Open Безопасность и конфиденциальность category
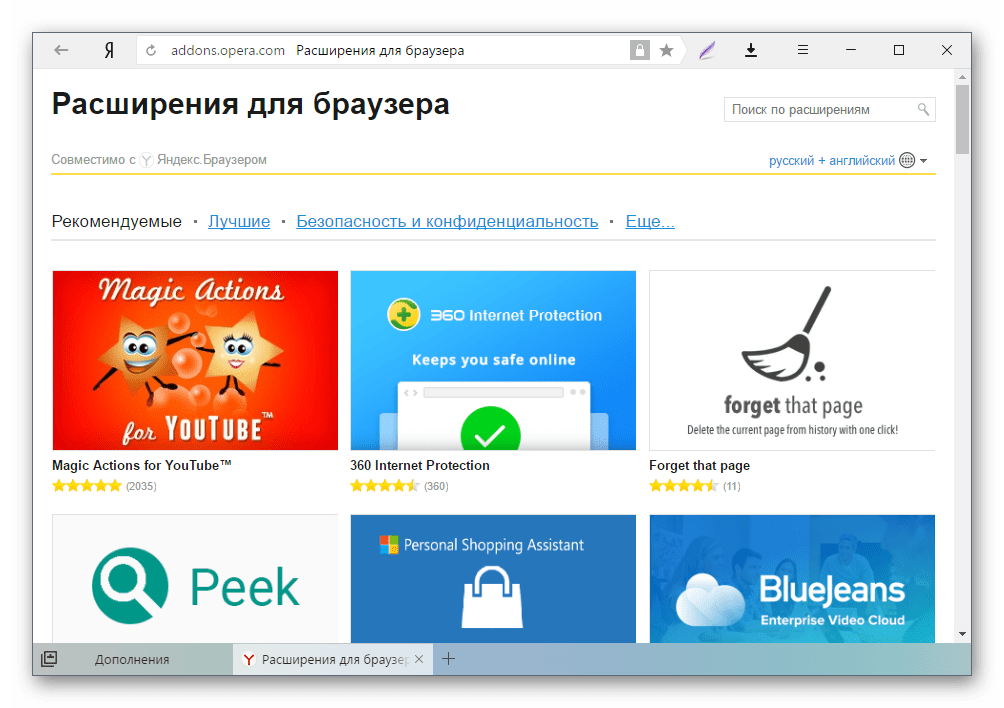The height and width of the screenshot is (708, 1004). [x=447, y=221]
